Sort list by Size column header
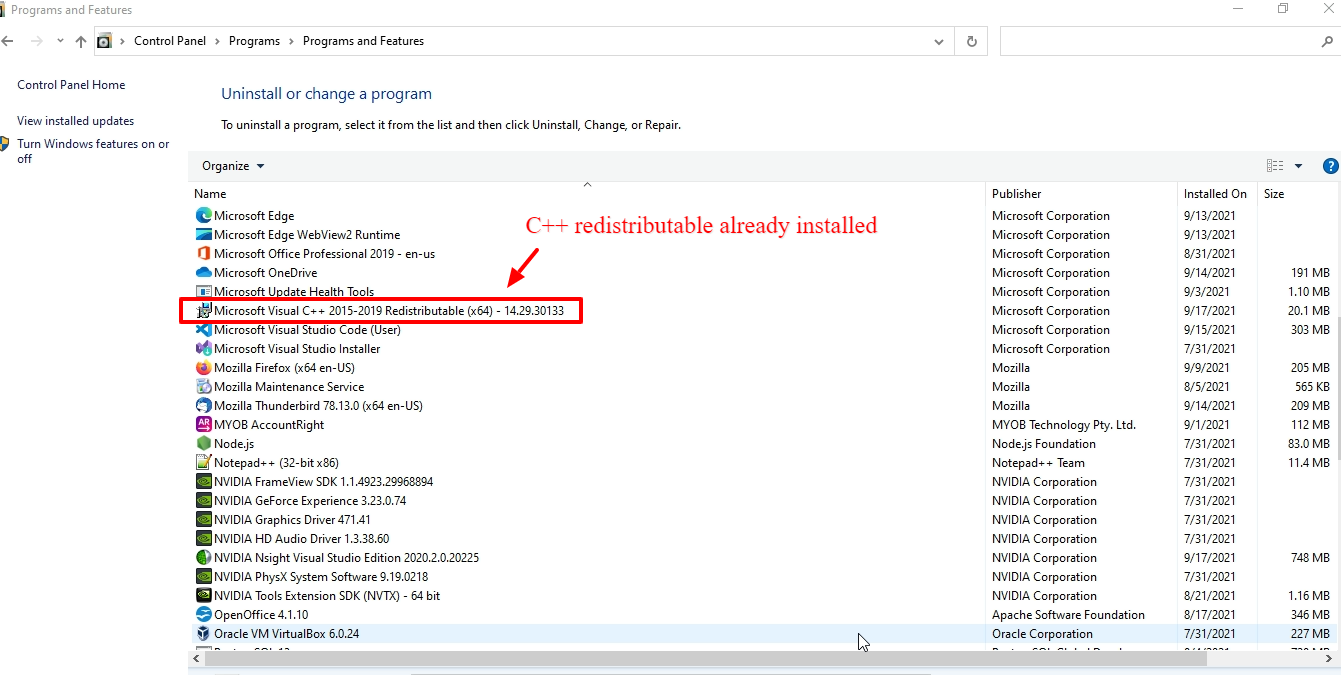The height and width of the screenshot is (675, 1341). coord(1297,194)
